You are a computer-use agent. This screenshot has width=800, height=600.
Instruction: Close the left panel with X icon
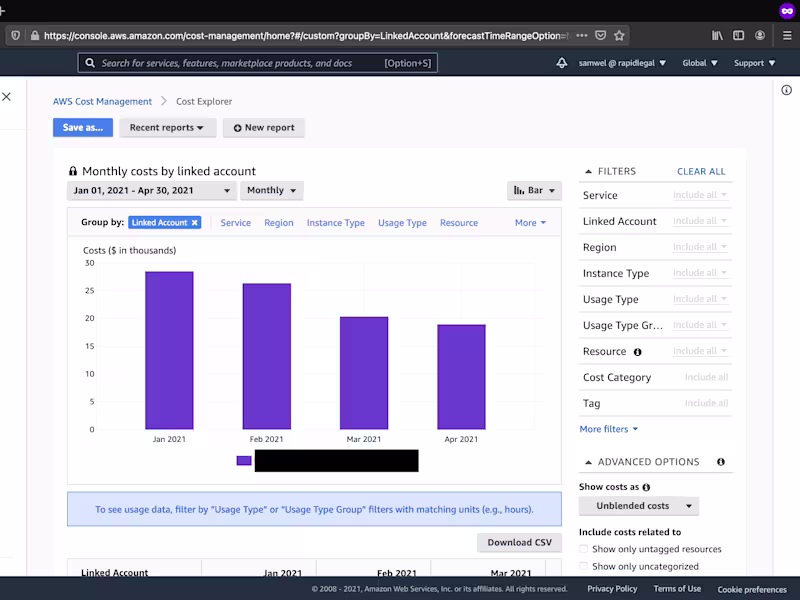point(7,97)
